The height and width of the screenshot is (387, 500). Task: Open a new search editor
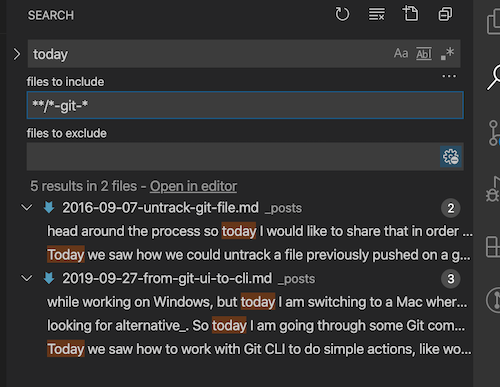tap(410, 14)
